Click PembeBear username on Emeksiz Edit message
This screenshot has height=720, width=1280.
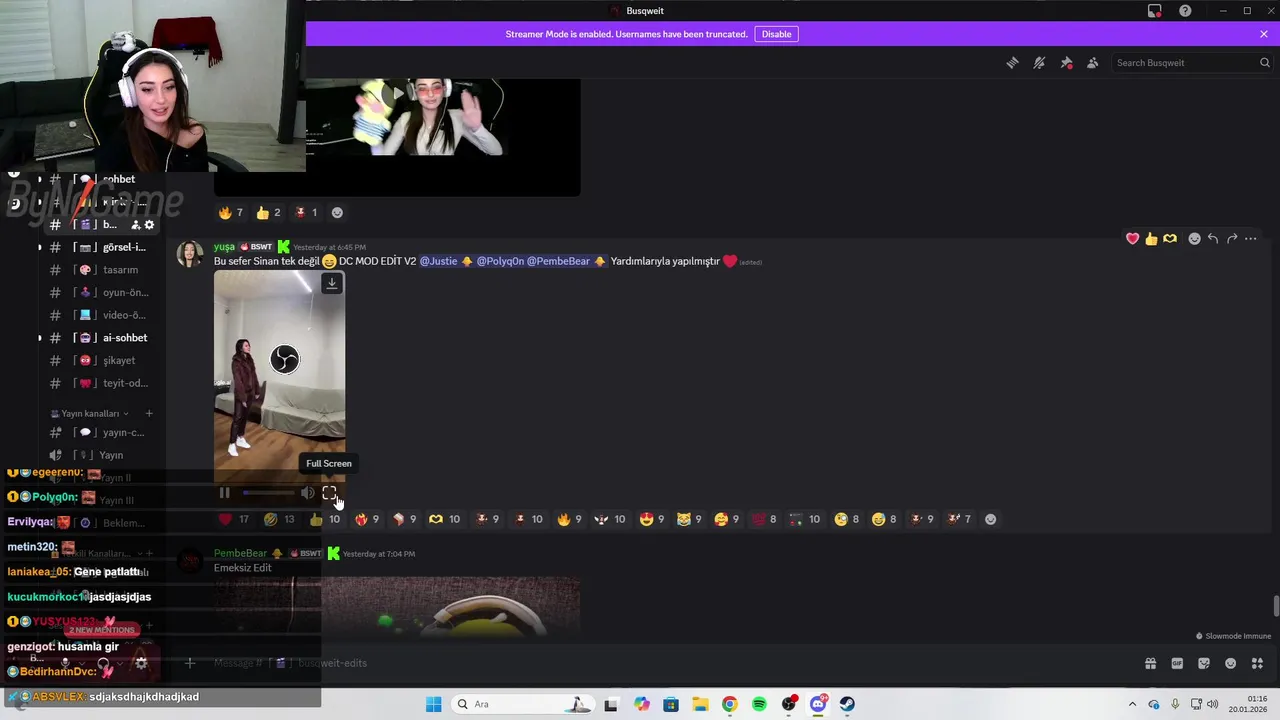click(x=240, y=553)
